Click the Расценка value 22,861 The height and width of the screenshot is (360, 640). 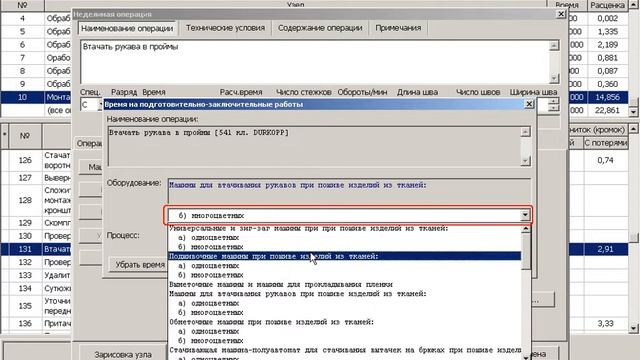(x=607, y=110)
